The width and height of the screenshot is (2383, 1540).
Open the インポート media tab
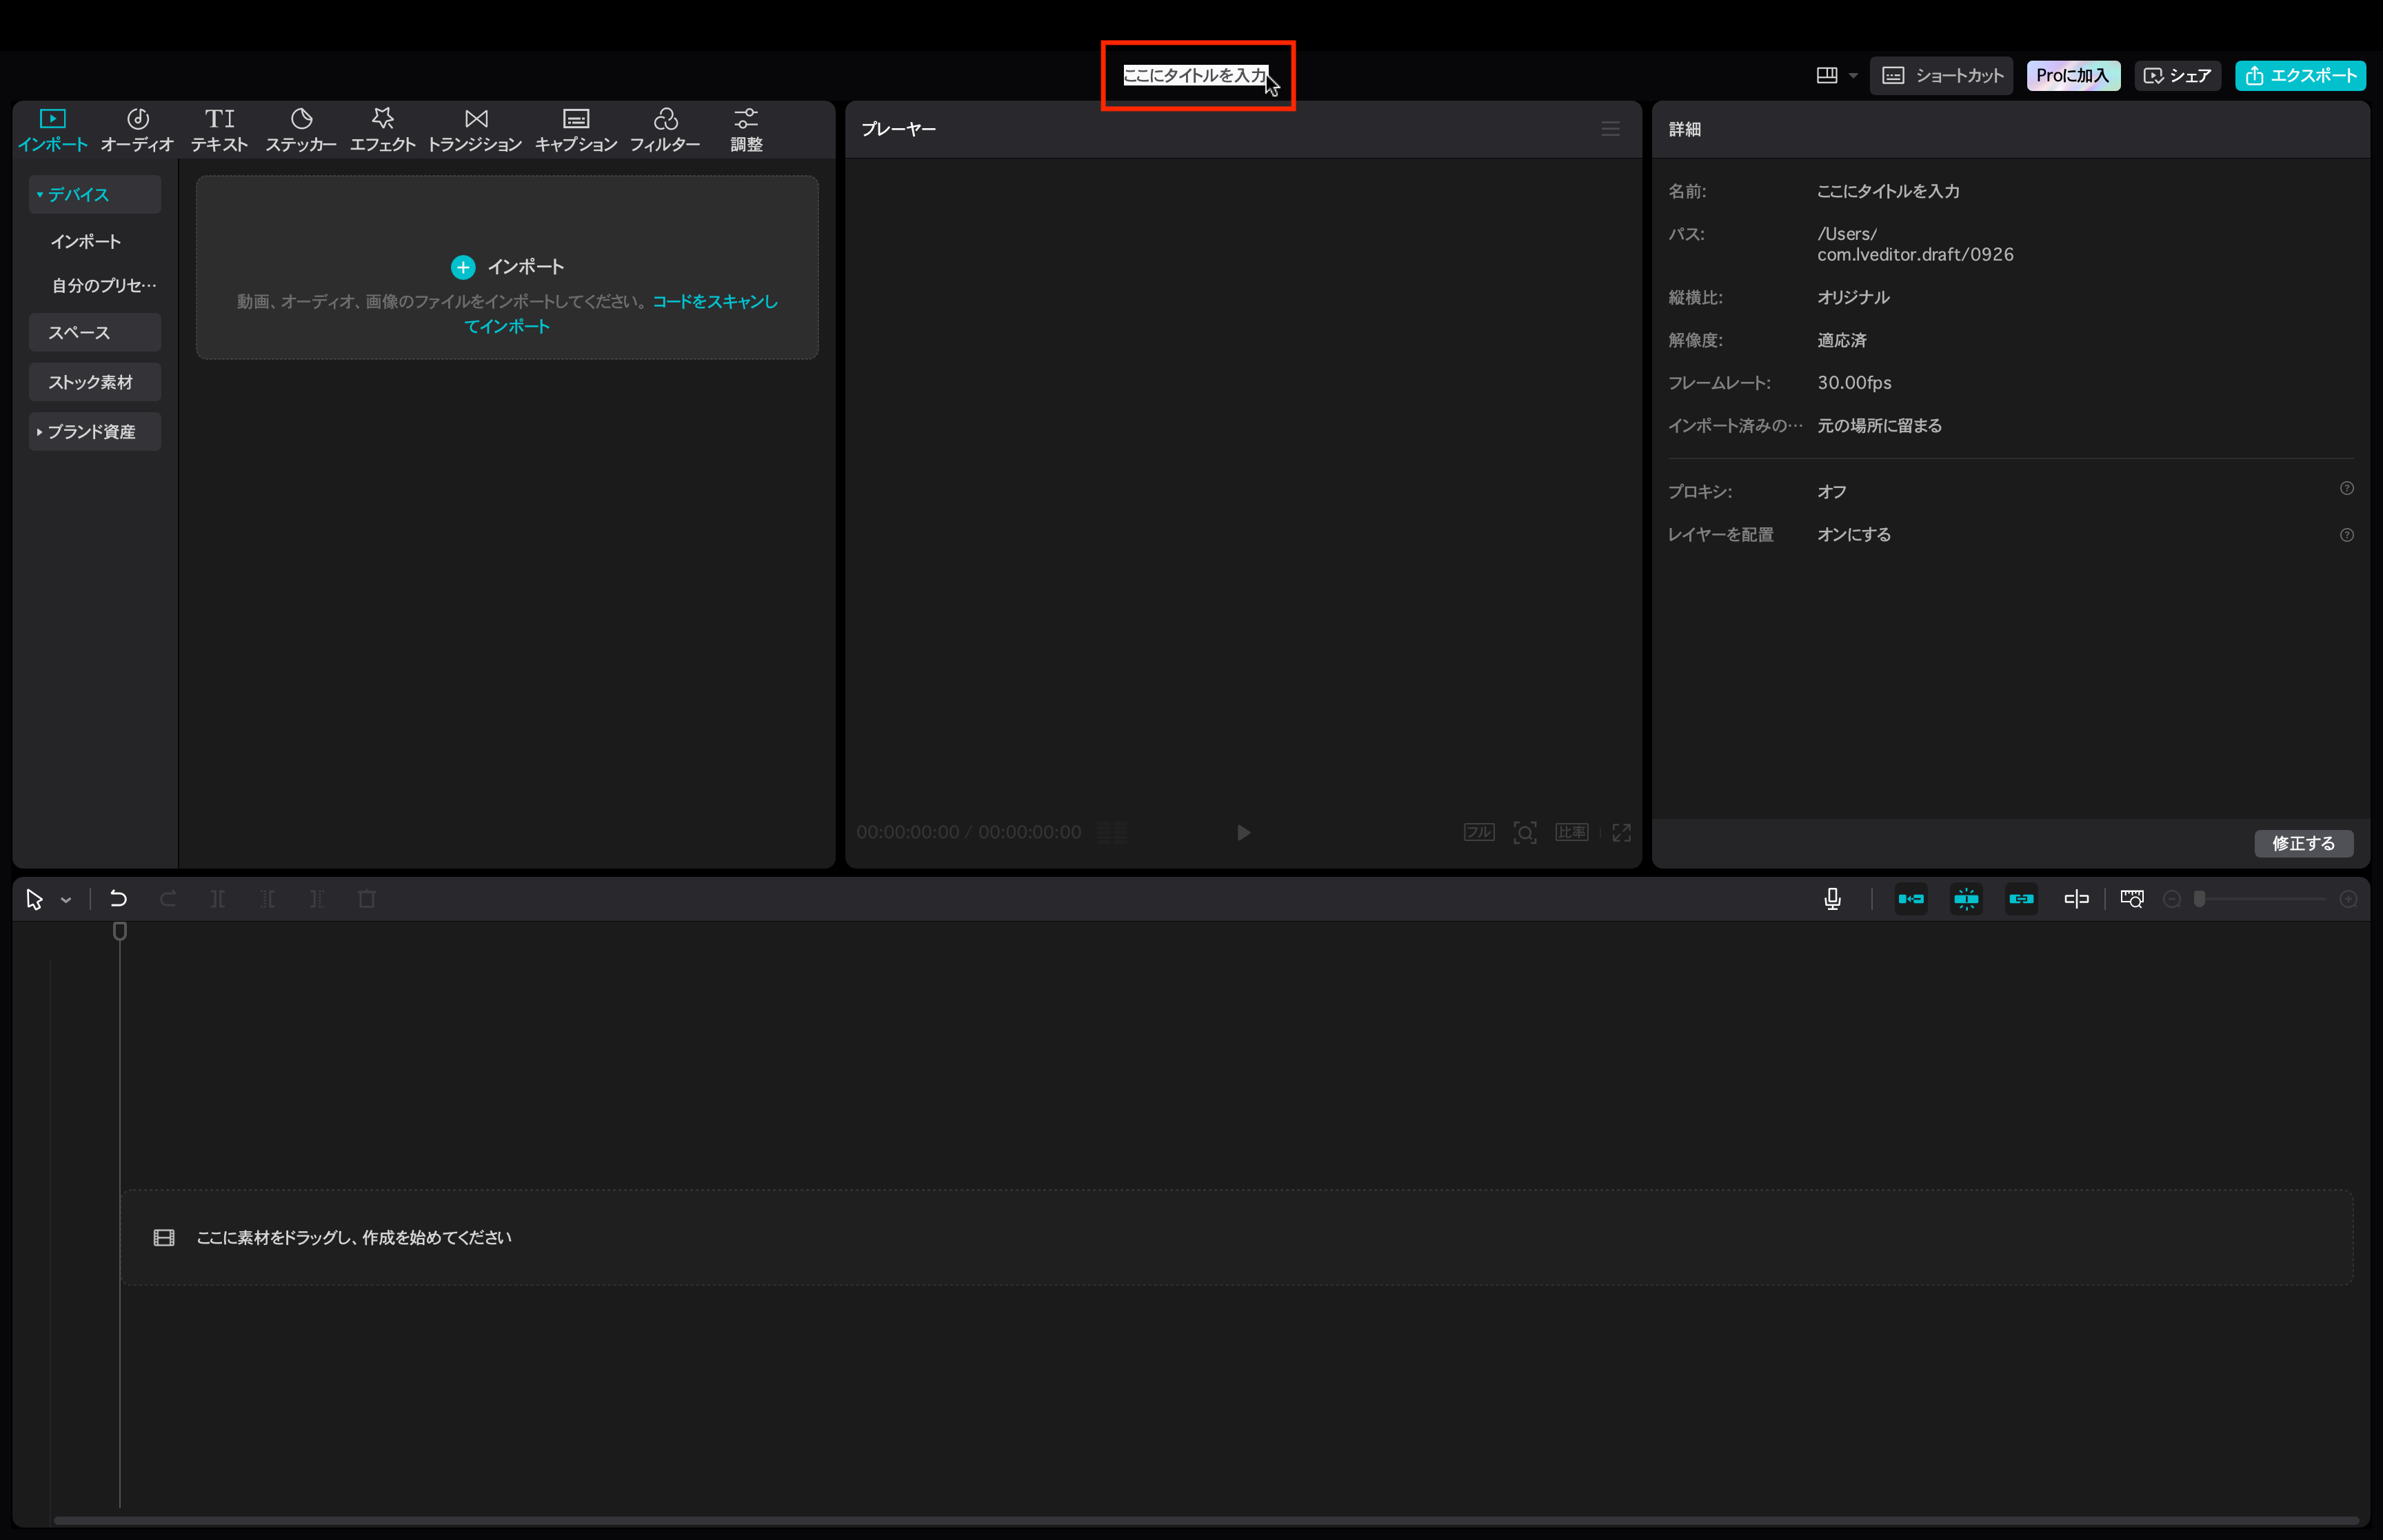pos(52,130)
